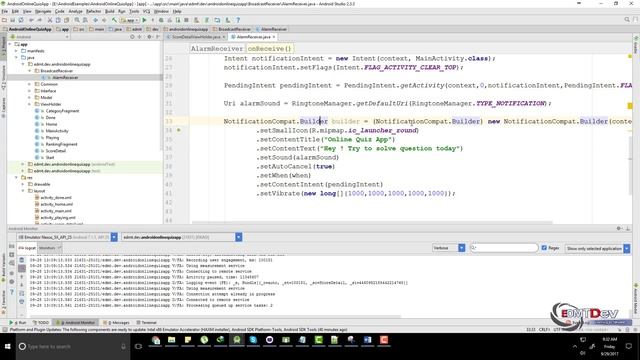Viewport: 640px width, 360px height.
Task: Click the Windows taskbar search box
Action: click(x=73, y=346)
